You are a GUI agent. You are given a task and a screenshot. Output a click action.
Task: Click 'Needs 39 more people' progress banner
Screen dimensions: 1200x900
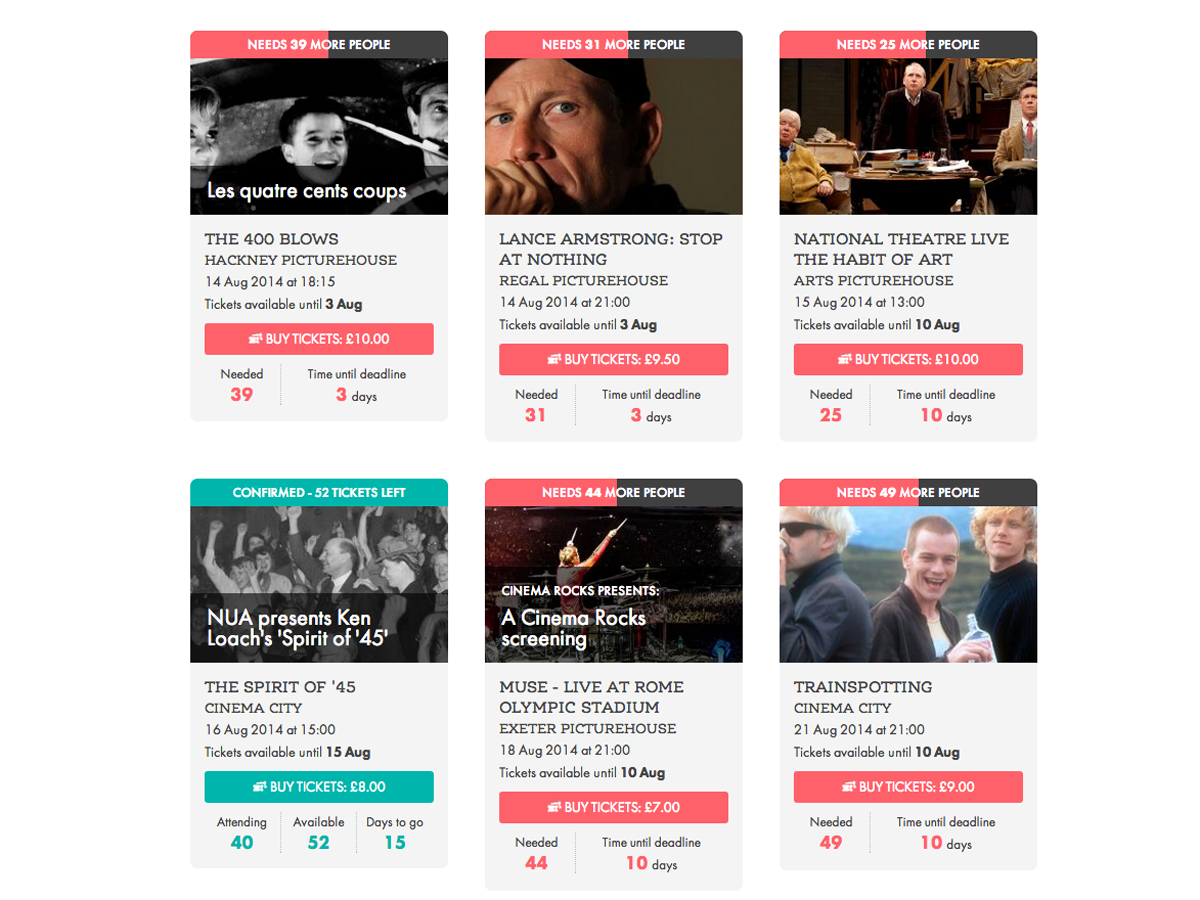pyautogui.click(x=319, y=44)
